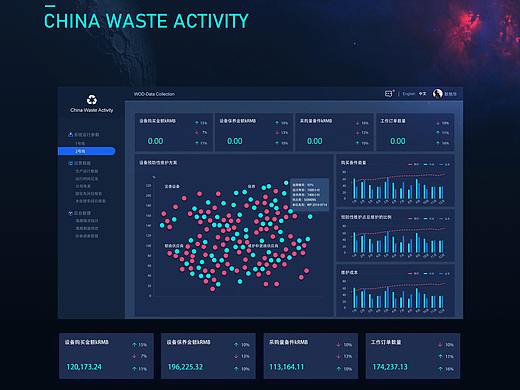Click the cyan dot beside the tooltip box
The height and width of the screenshot is (390, 520).
click(286, 183)
